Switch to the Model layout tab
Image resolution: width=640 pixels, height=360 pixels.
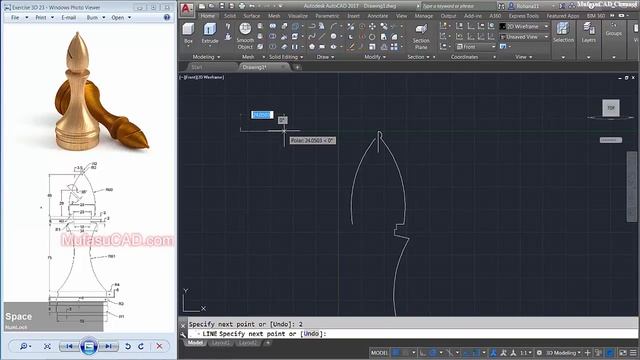click(195, 343)
